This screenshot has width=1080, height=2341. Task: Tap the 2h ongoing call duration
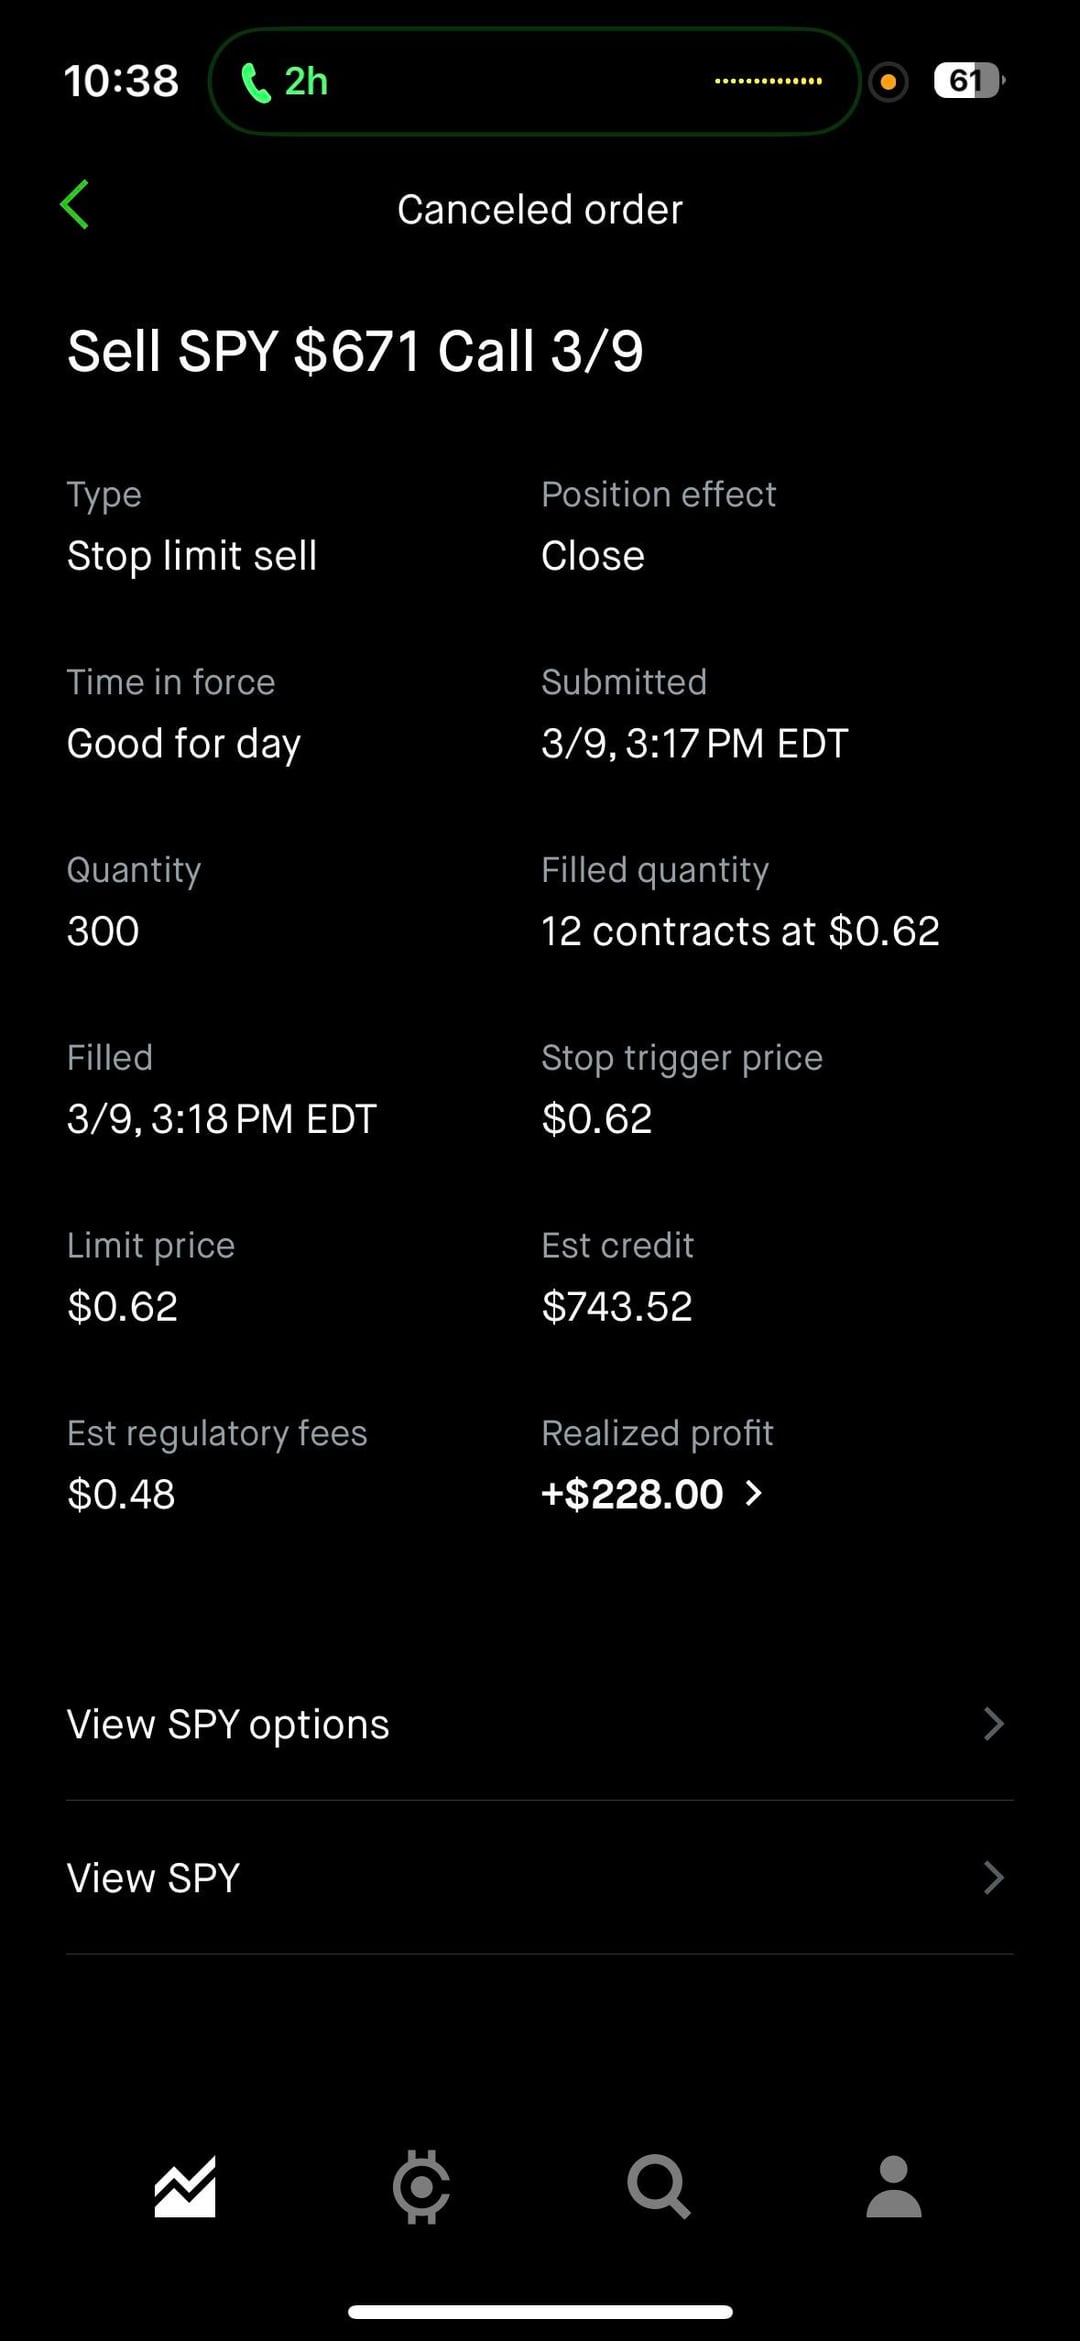[x=306, y=82]
